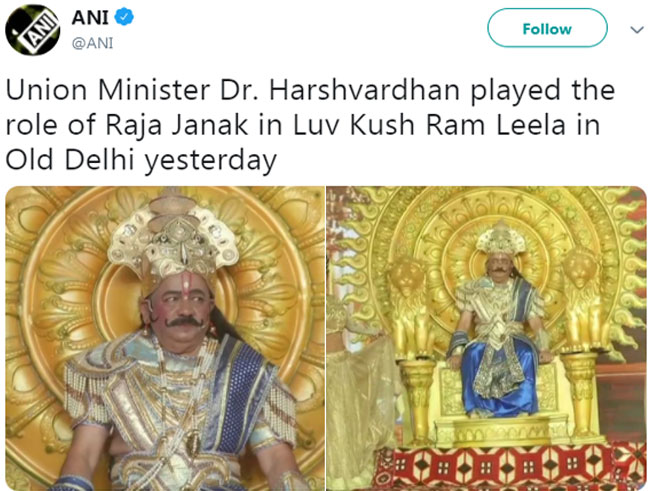Open the right full-throne stage photo
This screenshot has width=650, height=491.
[486, 338]
